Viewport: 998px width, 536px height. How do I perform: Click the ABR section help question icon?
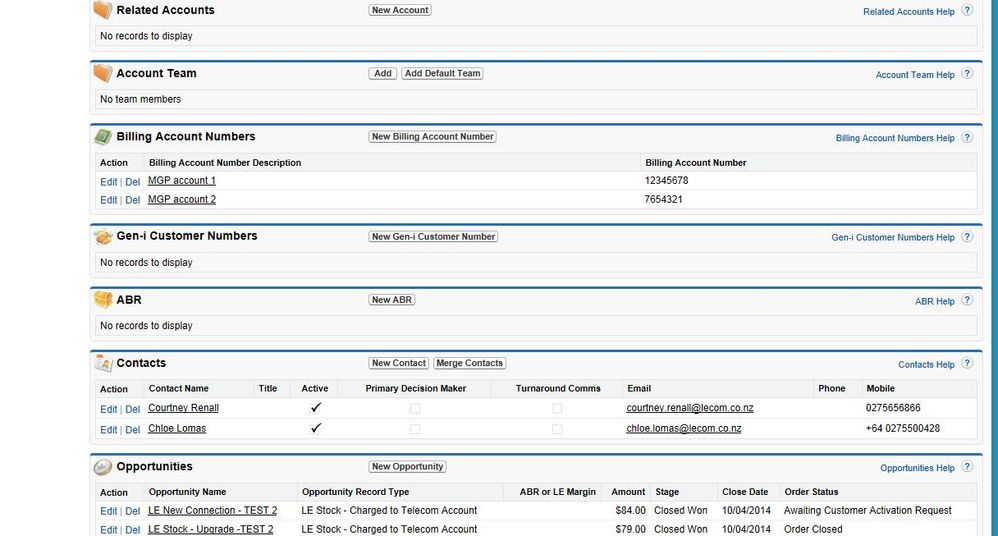pos(967,300)
